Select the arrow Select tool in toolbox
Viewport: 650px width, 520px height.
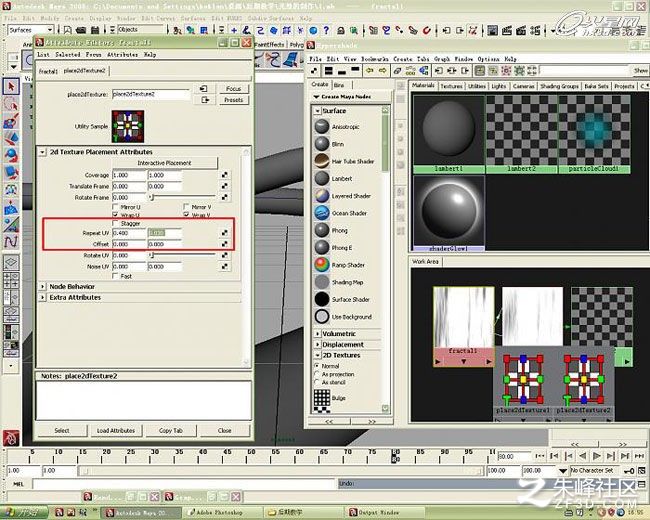[x=11, y=86]
